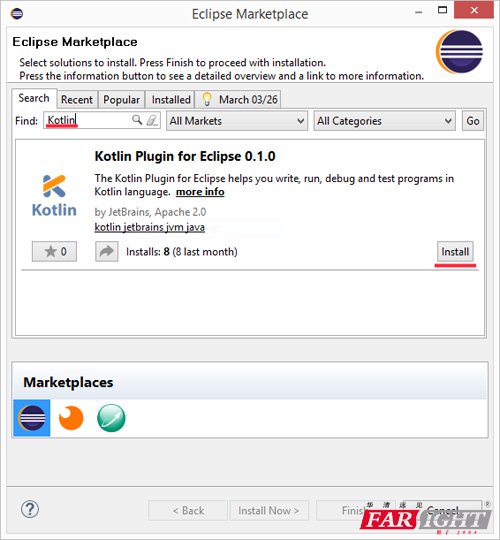
Task: Maximize the Eclipse Marketplace window
Action: [x=442, y=10]
